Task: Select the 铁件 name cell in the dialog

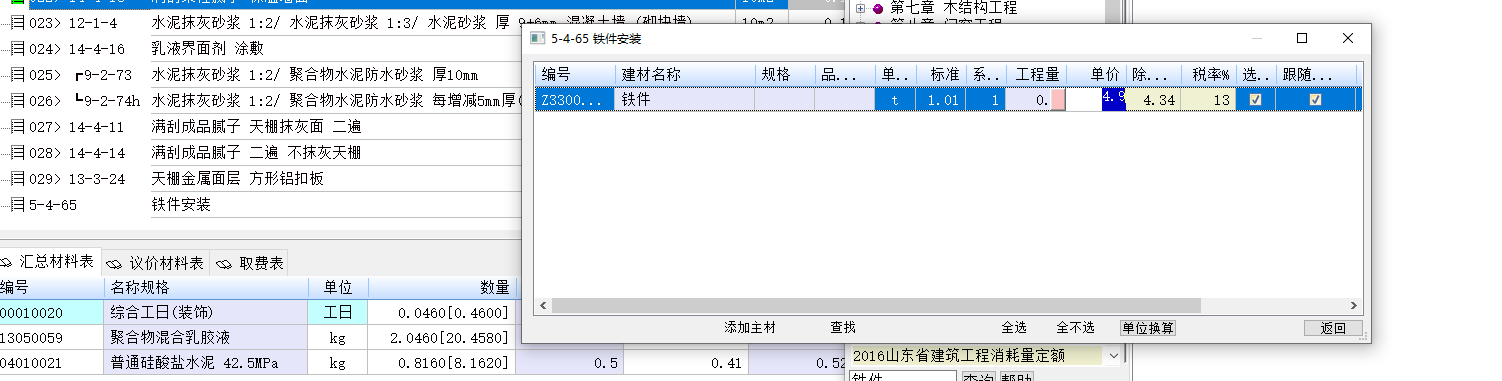Action: point(685,99)
